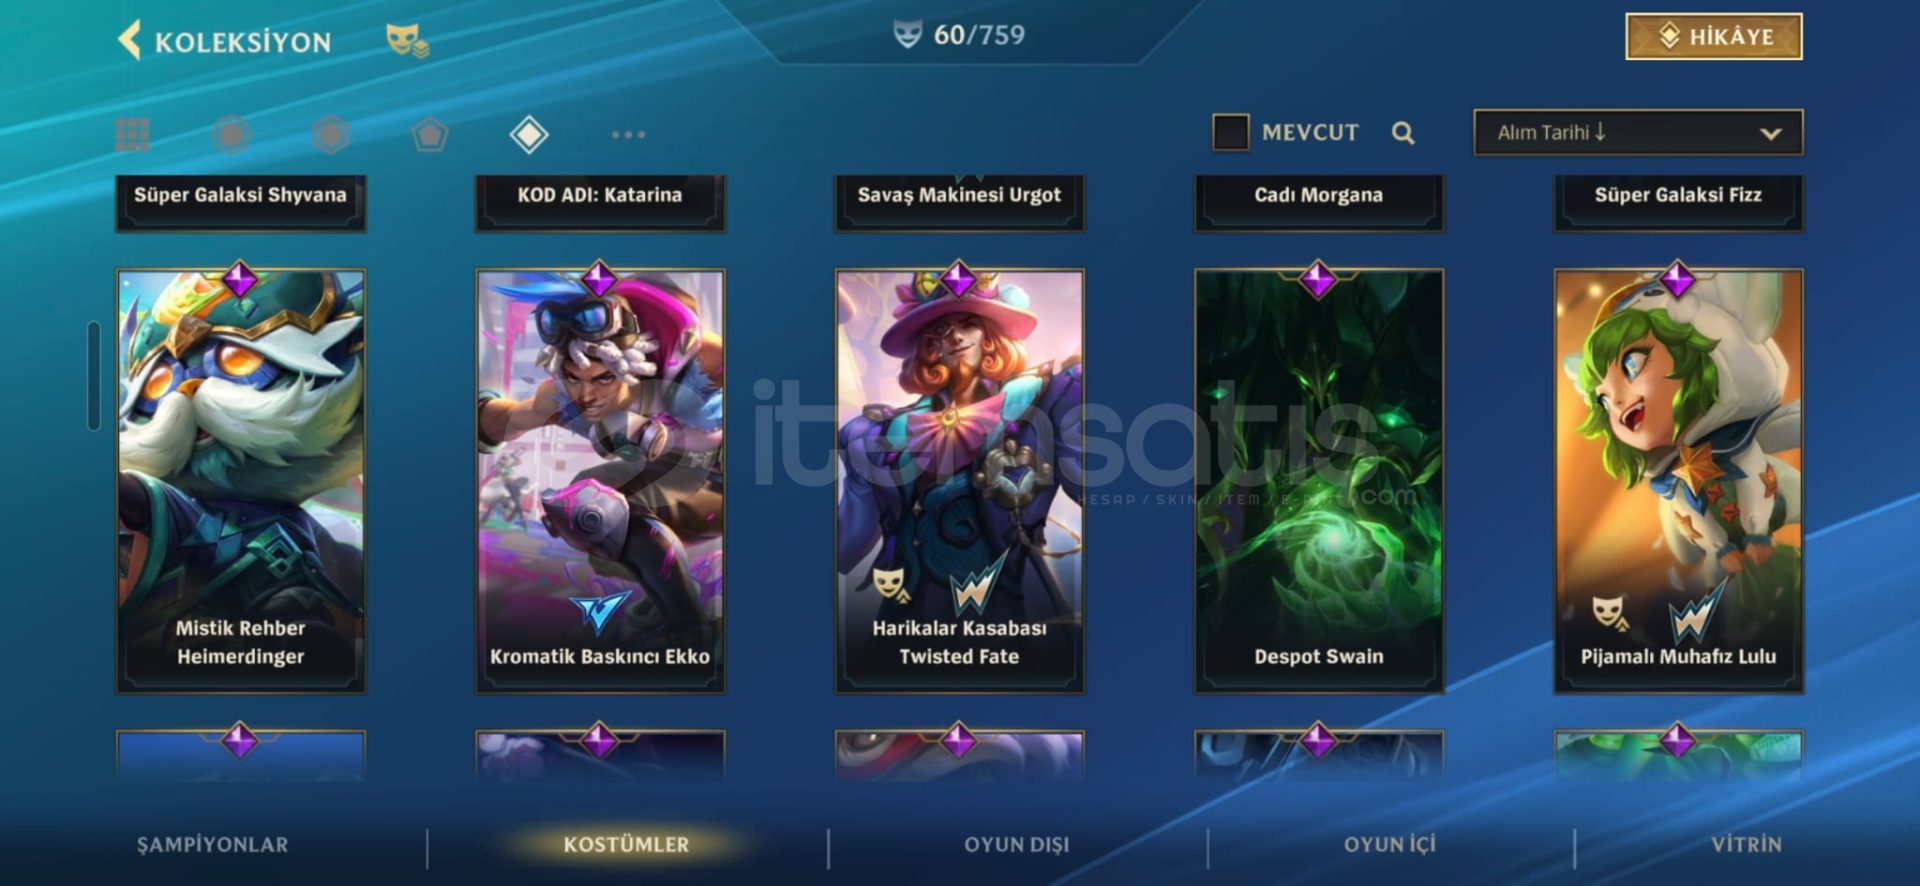Open the Oyun İçi tab
The image size is (1920, 886).
(x=1389, y=844)
